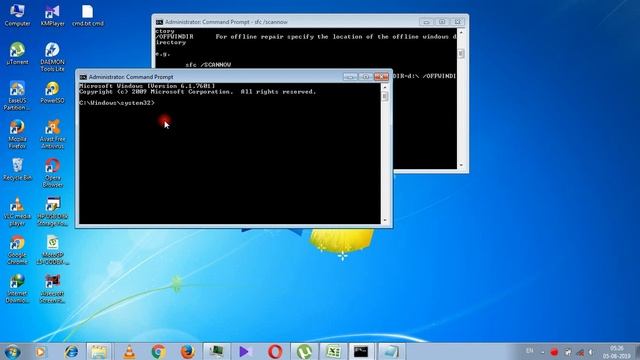Click the EN language indicator in tray
Viewport: 640px width, 360px height.
point(529,351)
